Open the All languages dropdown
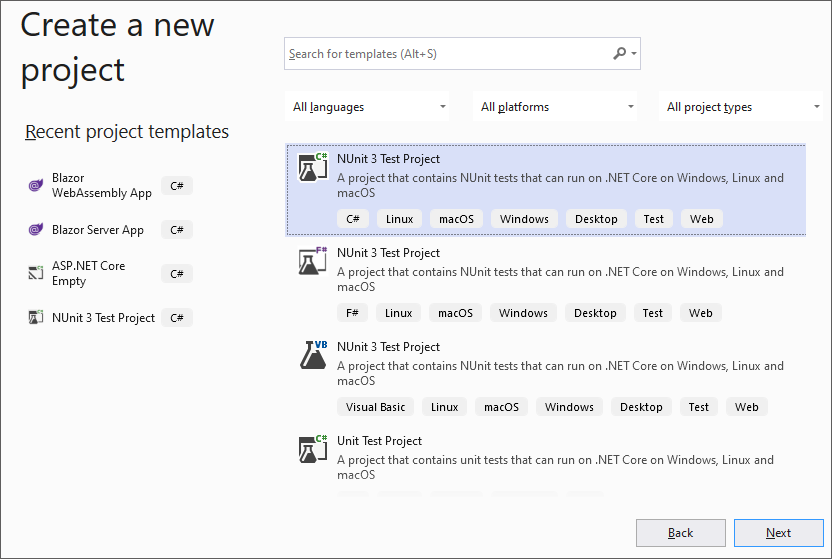 [367, 107]
